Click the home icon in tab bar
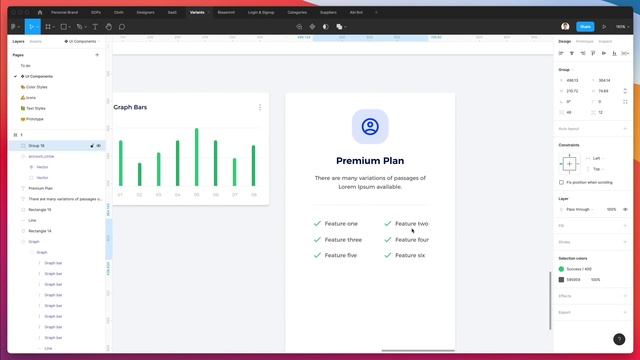This screenshot has height=360, width=640. click(x=40, y=12)
